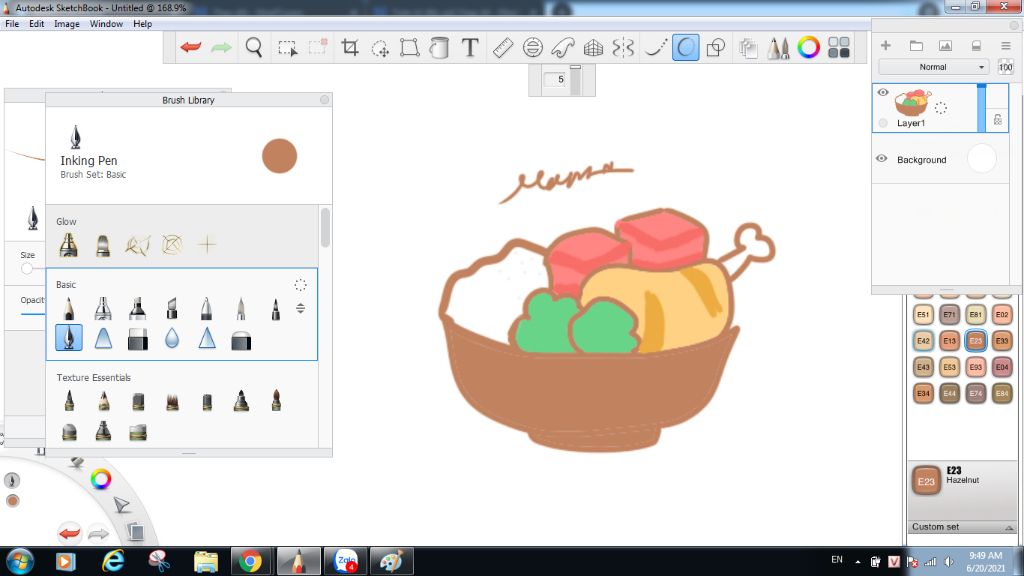The height and width of the screenshot is (576, 1024).
Task: Open the Copic Library swatches icon
Action: (x=839, y=47)
